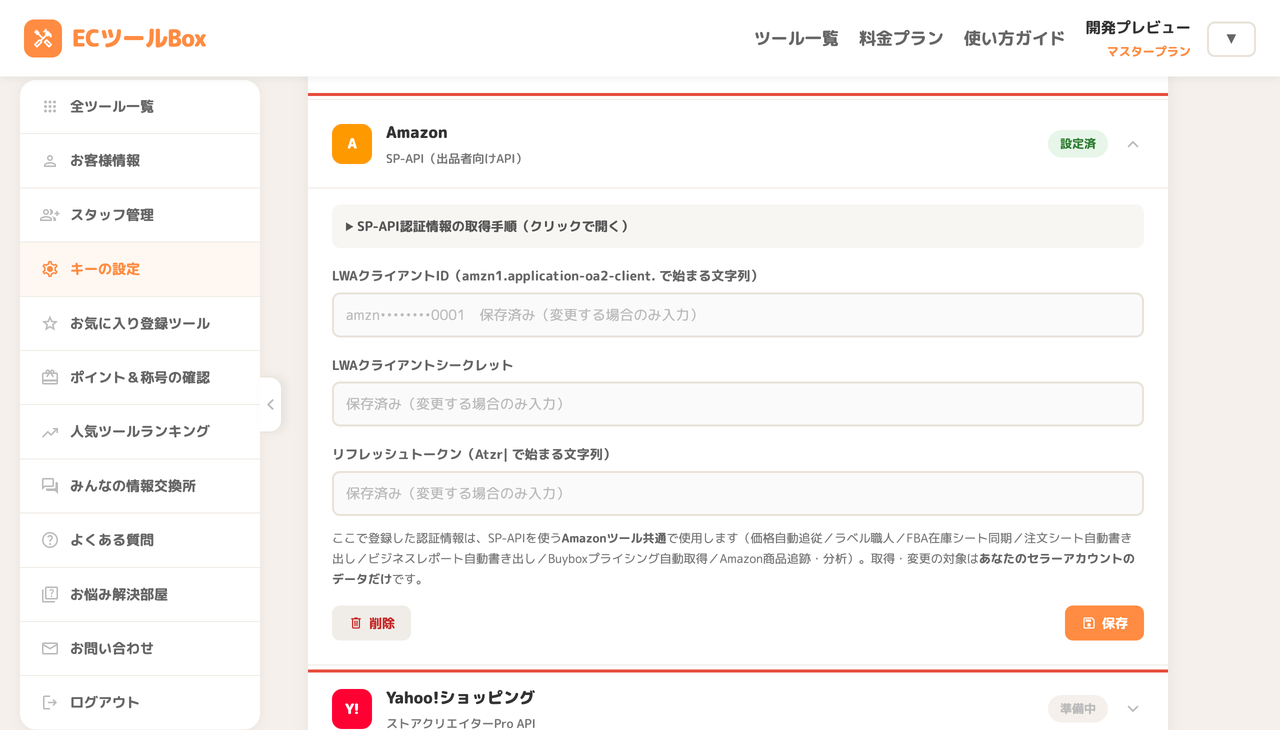Click the question mark icon beside よくある質問
The width and height of the screenshot is (1280, 730).
pos(50,540)
